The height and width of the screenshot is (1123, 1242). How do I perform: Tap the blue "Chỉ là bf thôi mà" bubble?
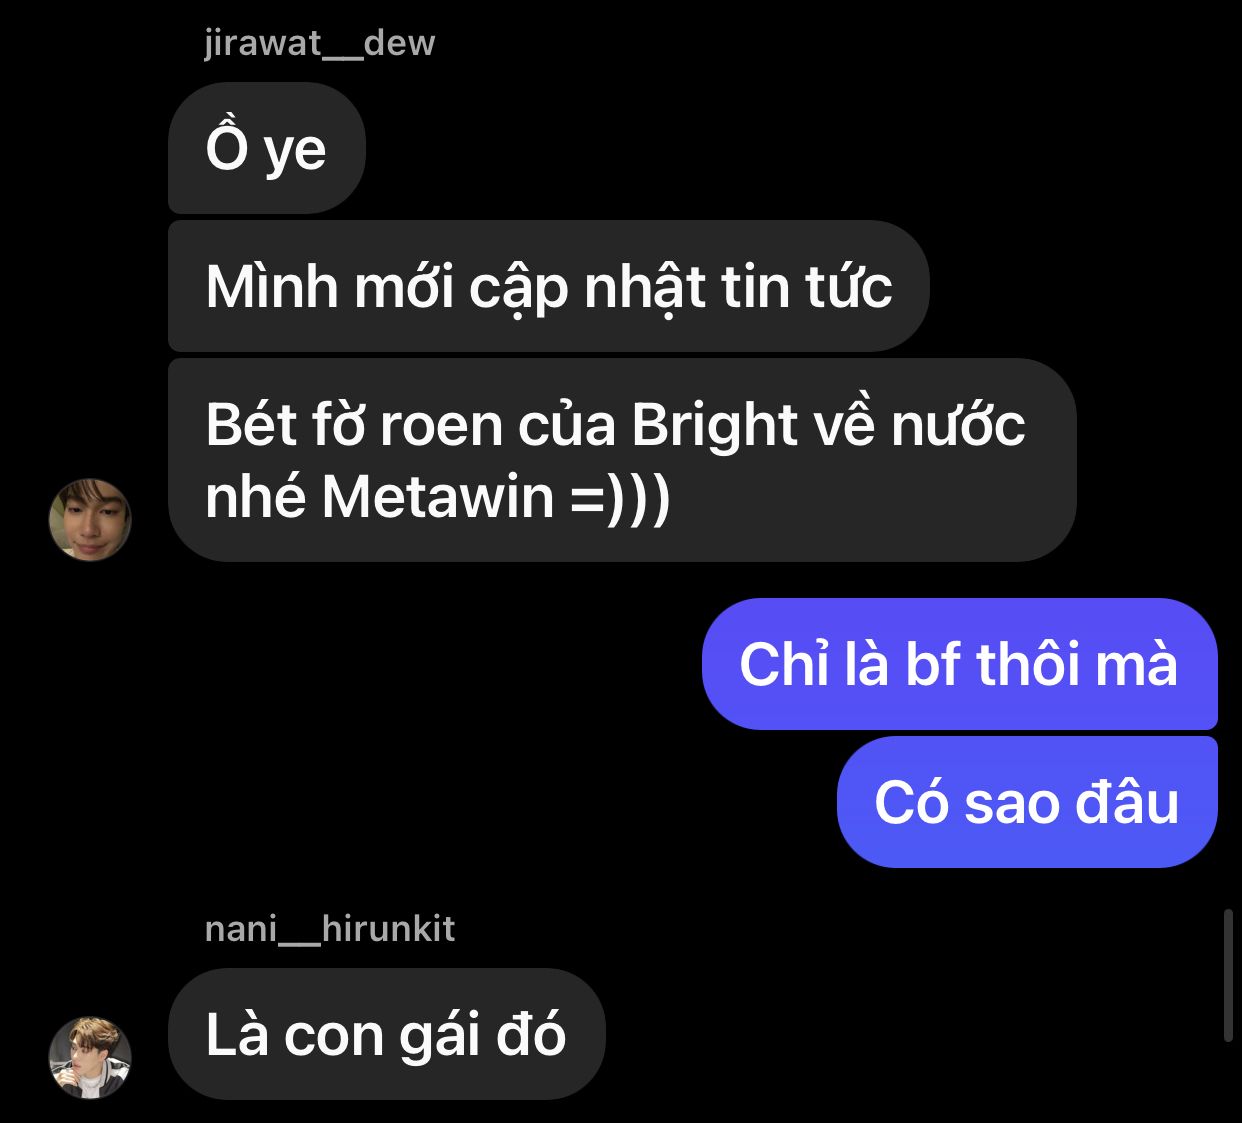point(958,664)
